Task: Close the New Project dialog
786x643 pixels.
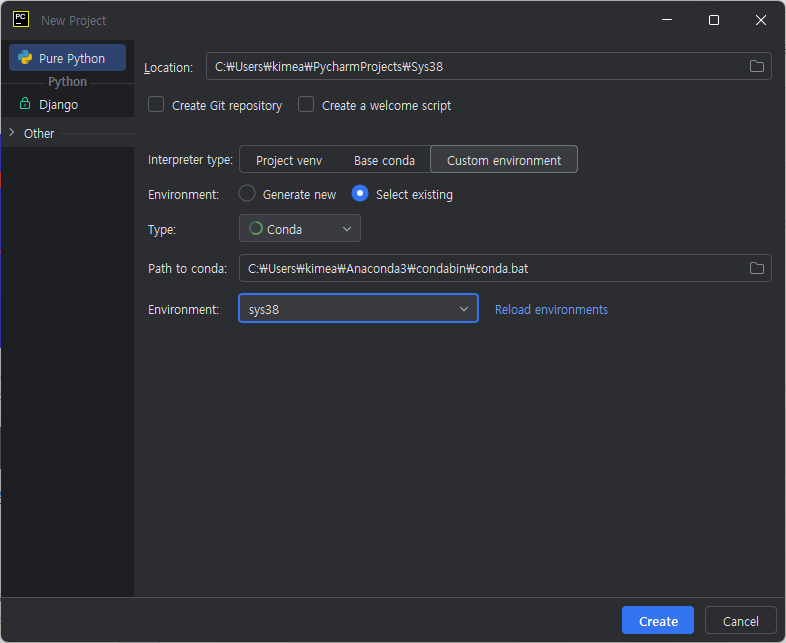Action: tap(760, 20)
